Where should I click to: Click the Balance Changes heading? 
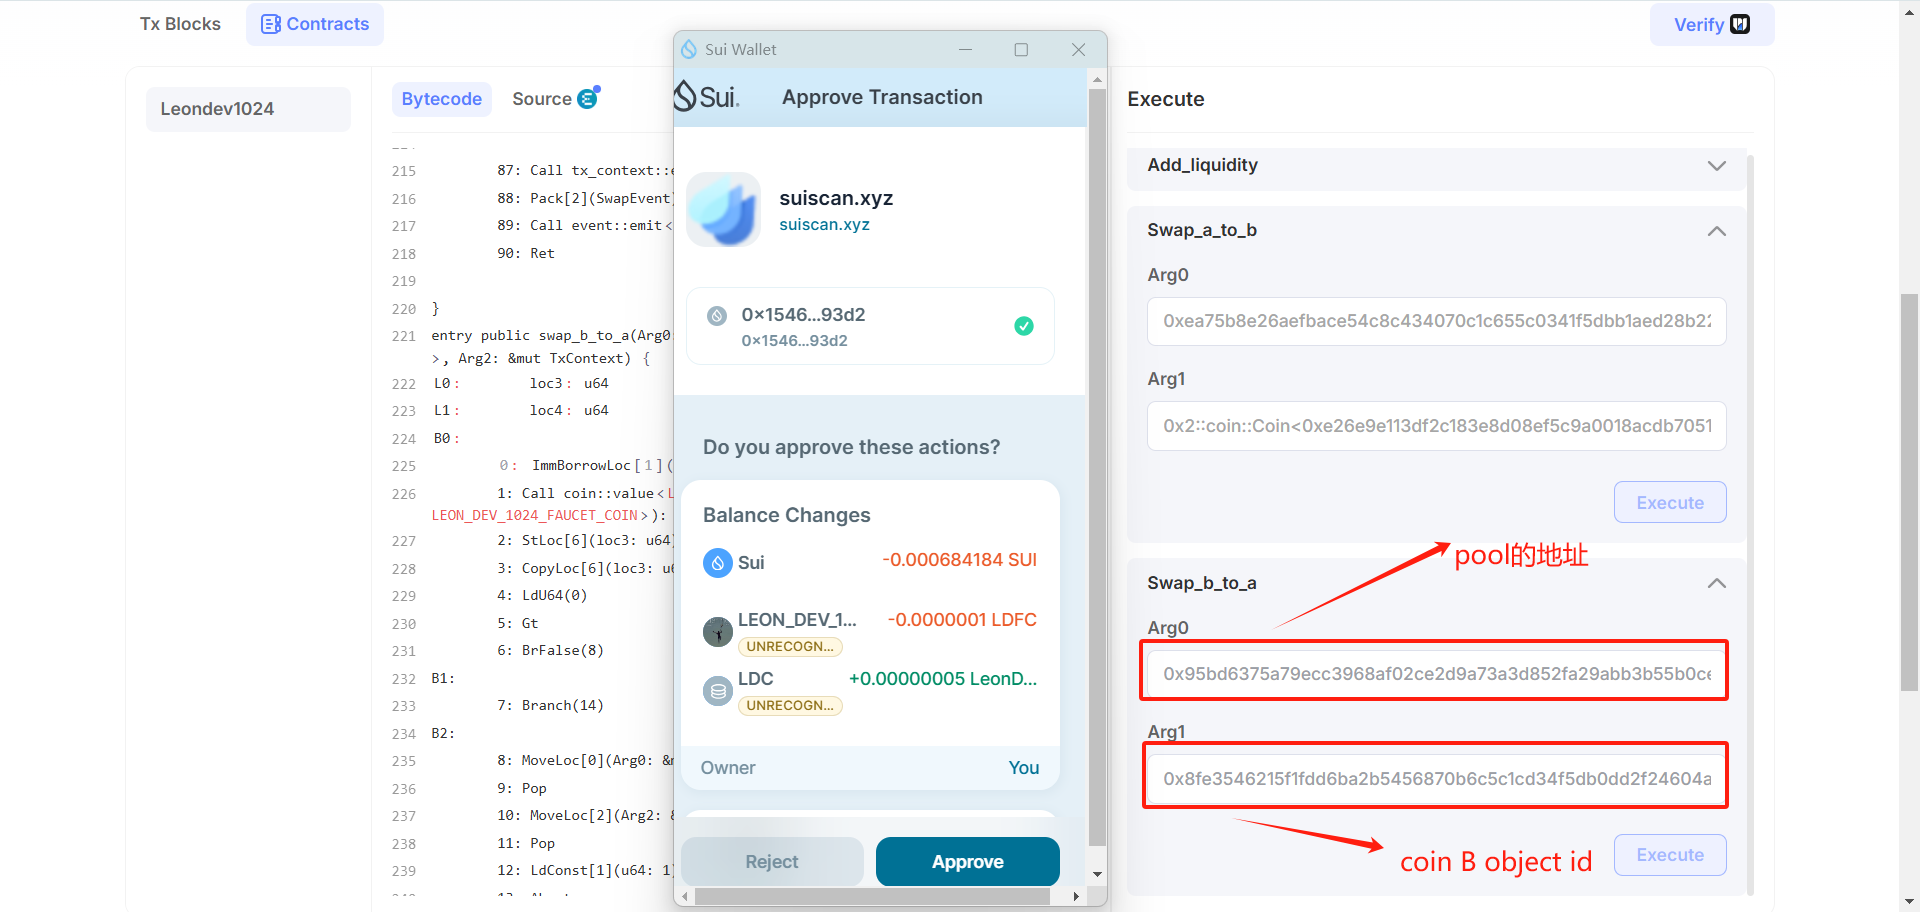coord(787,515)
